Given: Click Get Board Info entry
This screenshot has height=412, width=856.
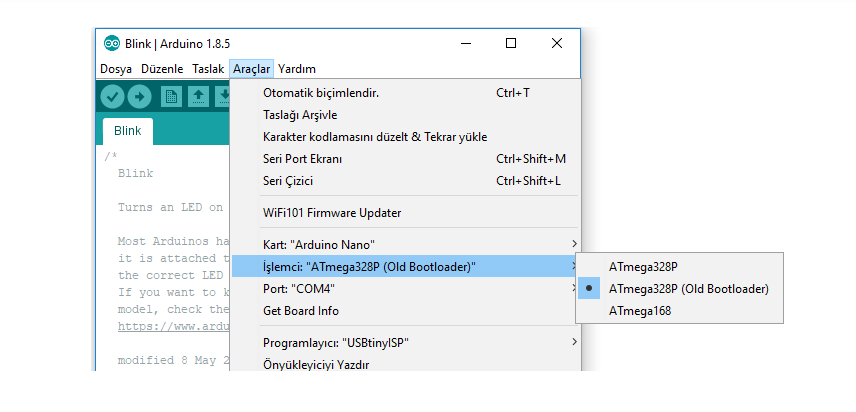Looking at the screenshot, I should coord(405,311).
